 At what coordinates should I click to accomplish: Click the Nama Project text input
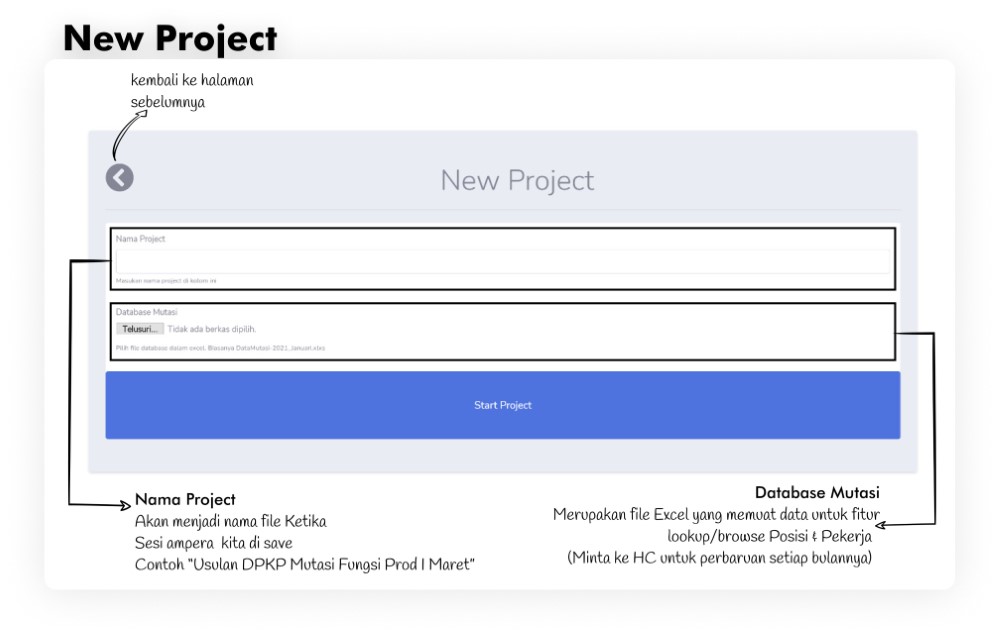pos(502,261)
